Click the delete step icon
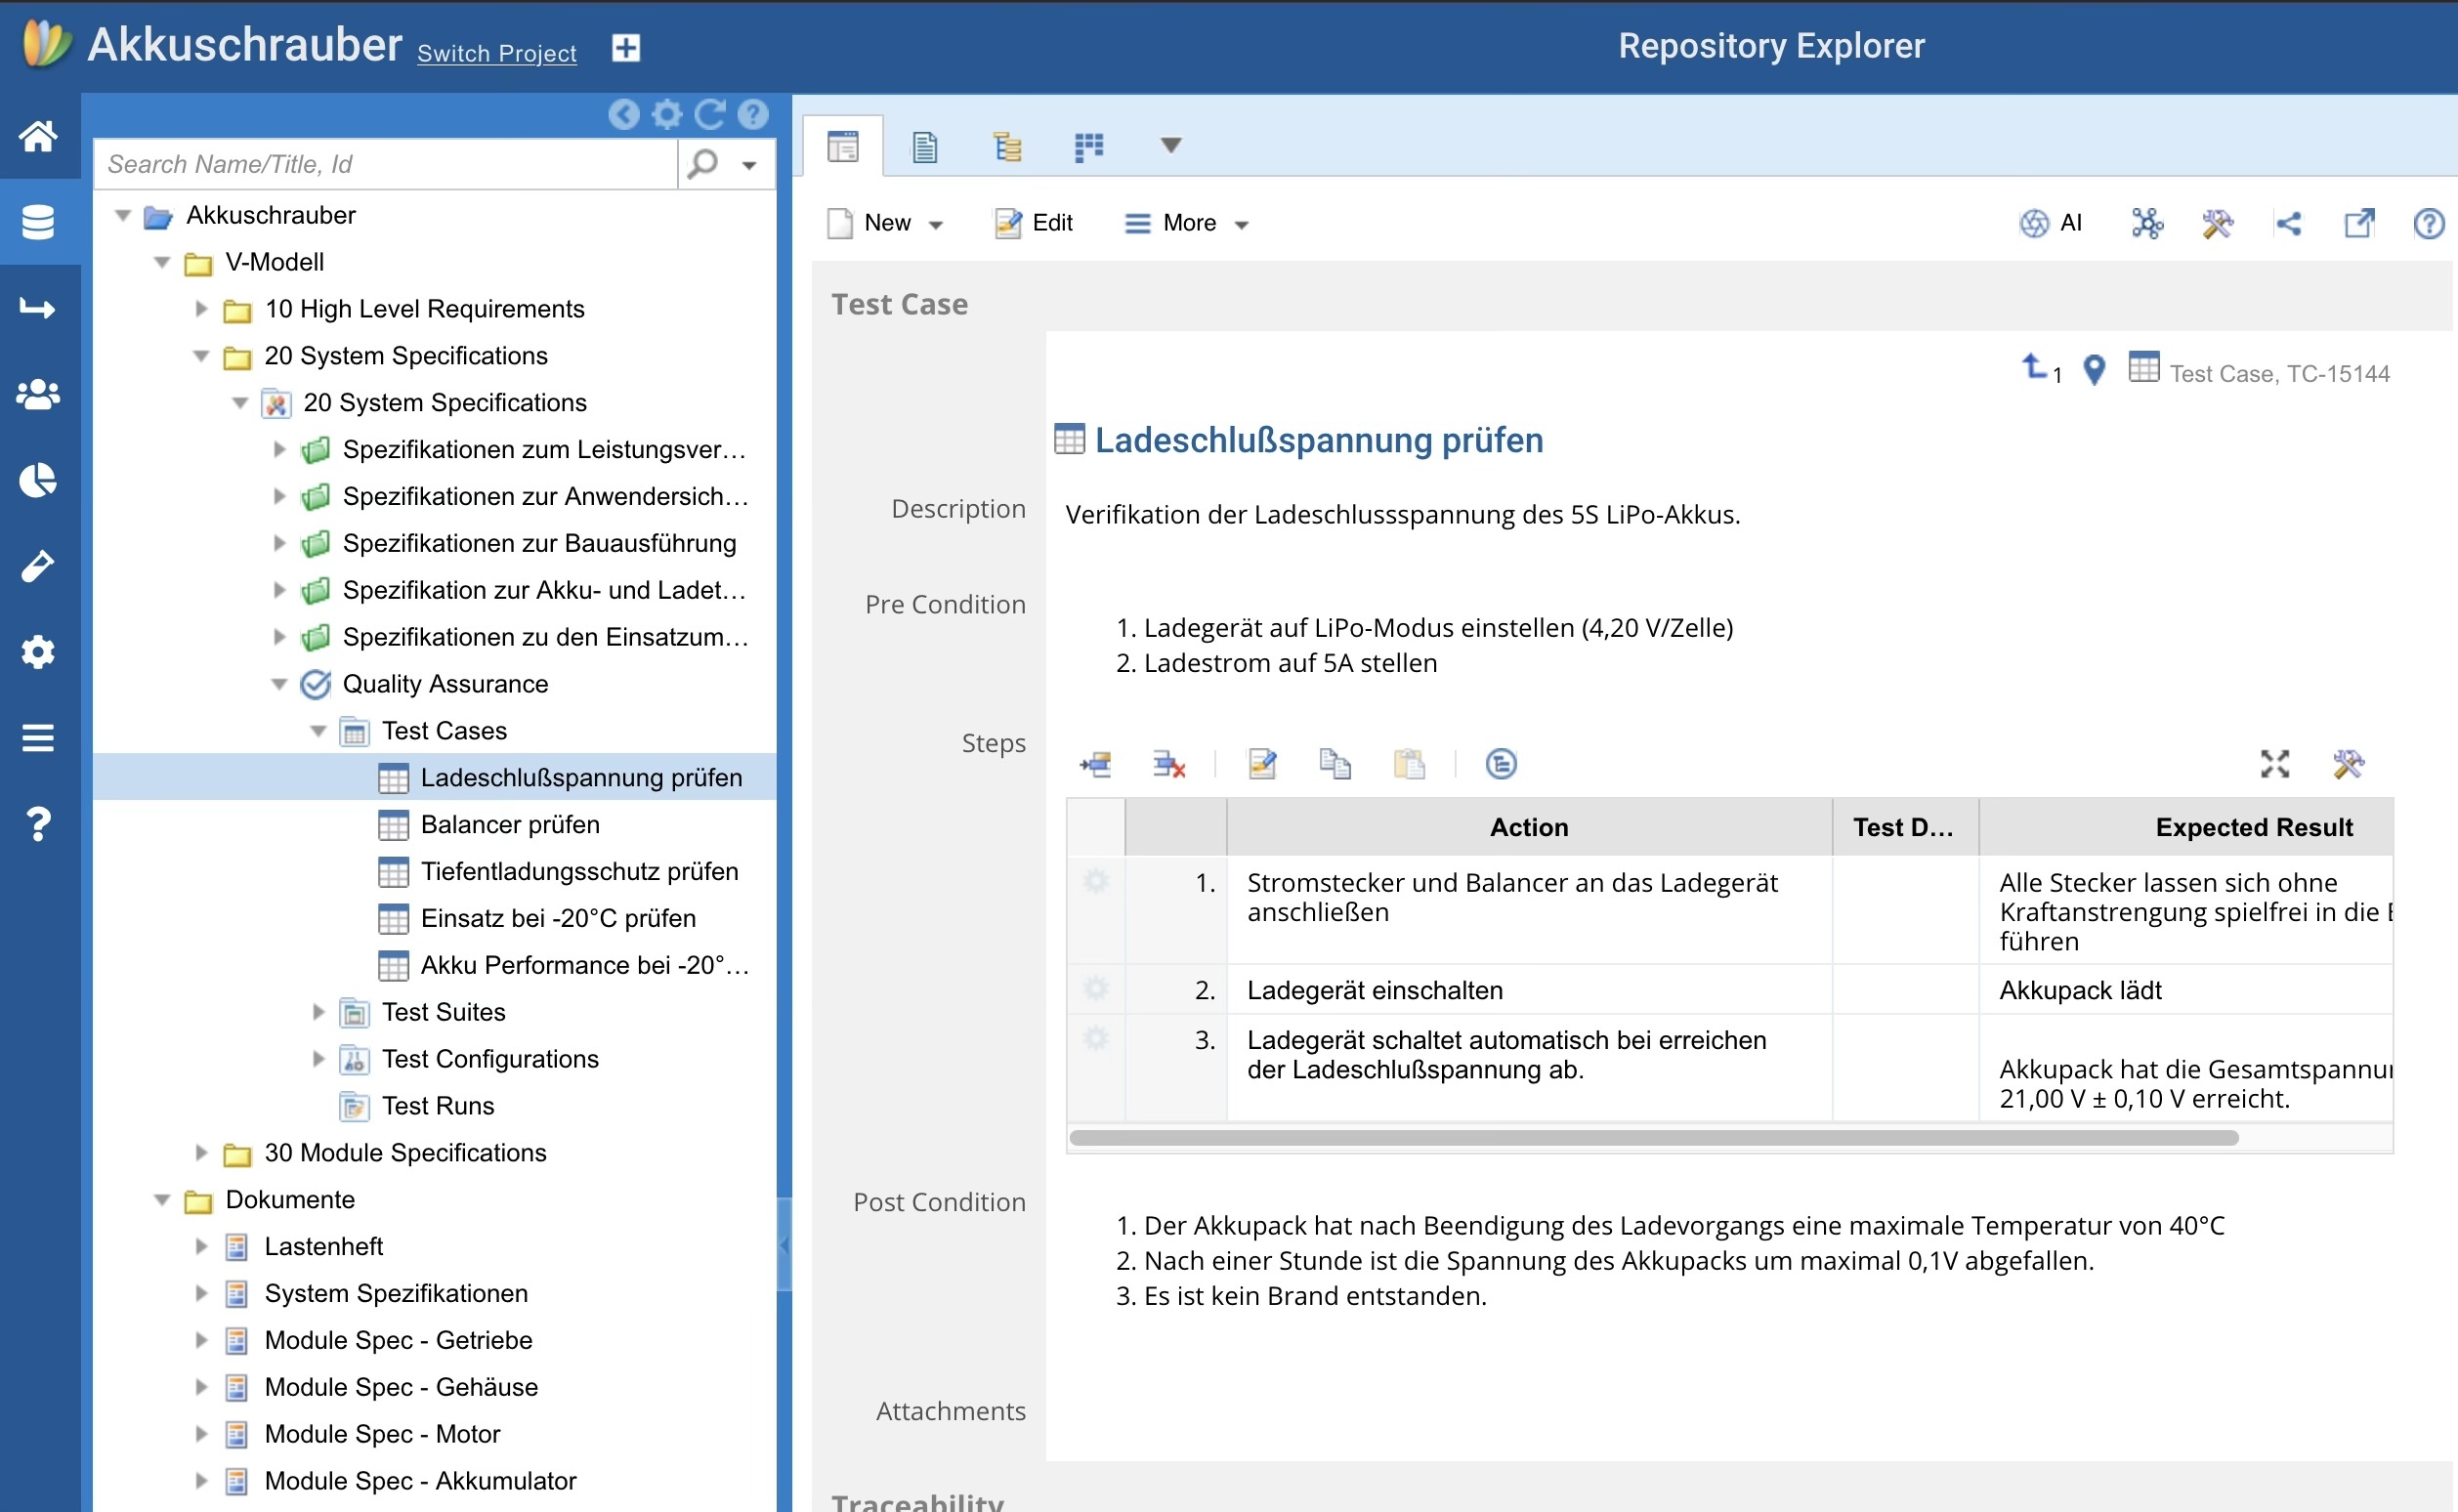 [1168, 765]
